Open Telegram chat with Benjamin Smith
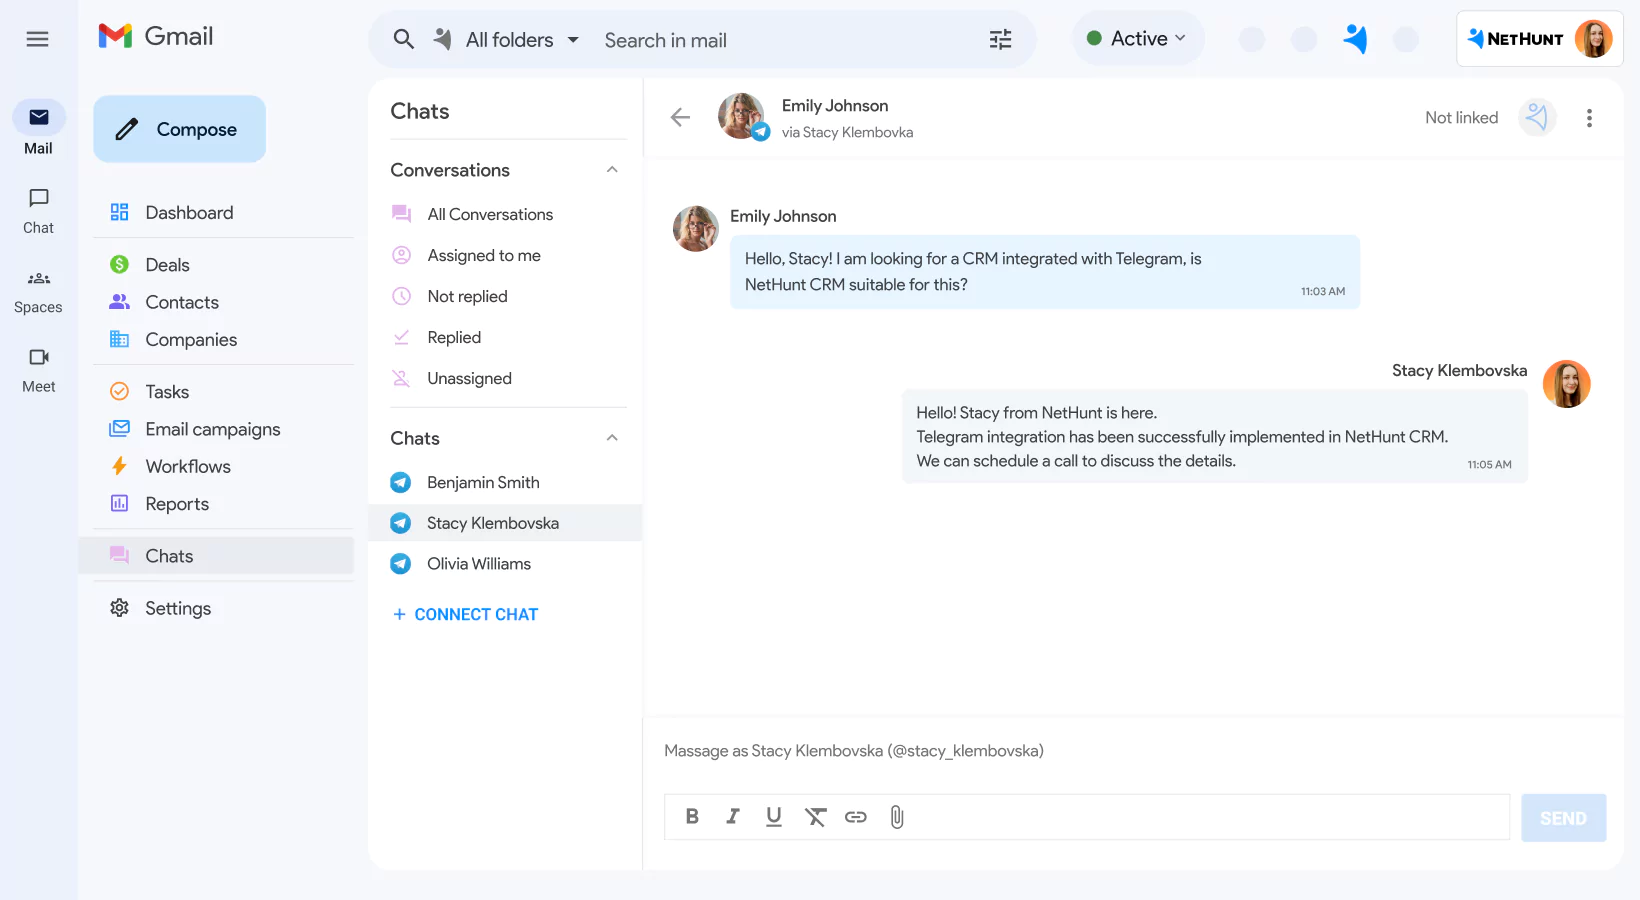Screen dimensions: 1640x900 coord(484,482)
